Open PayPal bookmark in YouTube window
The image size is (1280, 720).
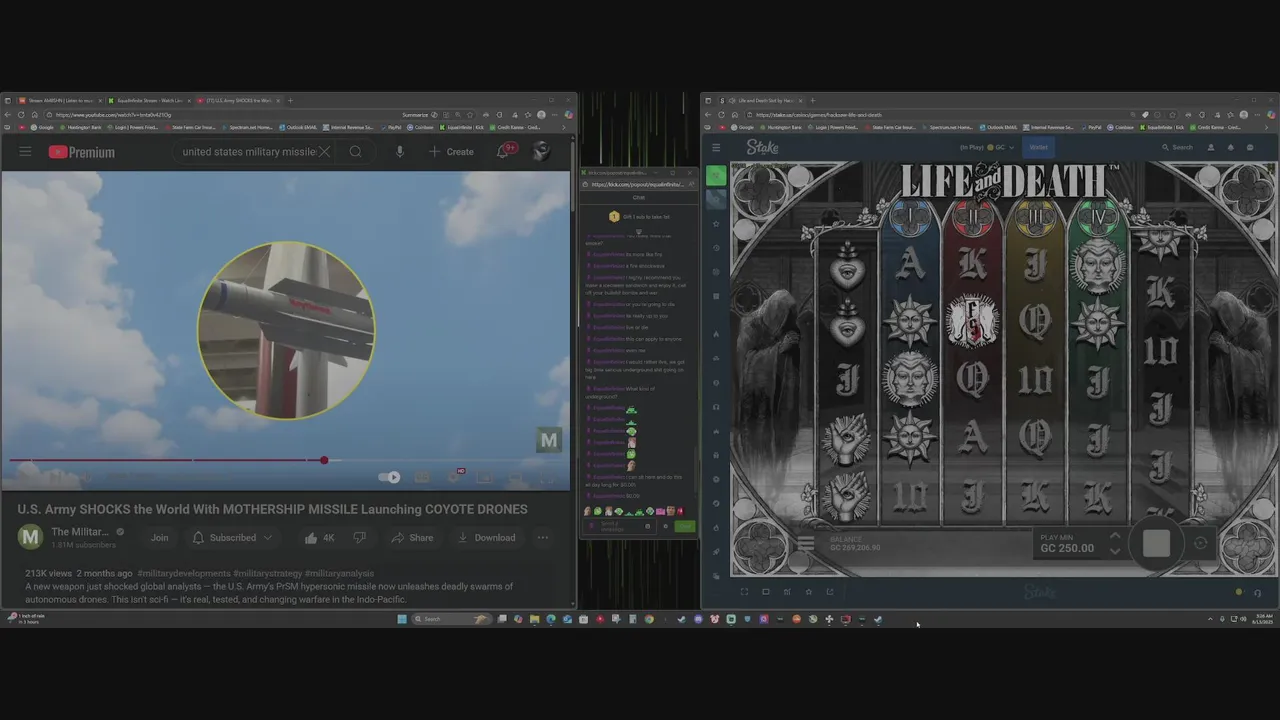pos(392,127)
